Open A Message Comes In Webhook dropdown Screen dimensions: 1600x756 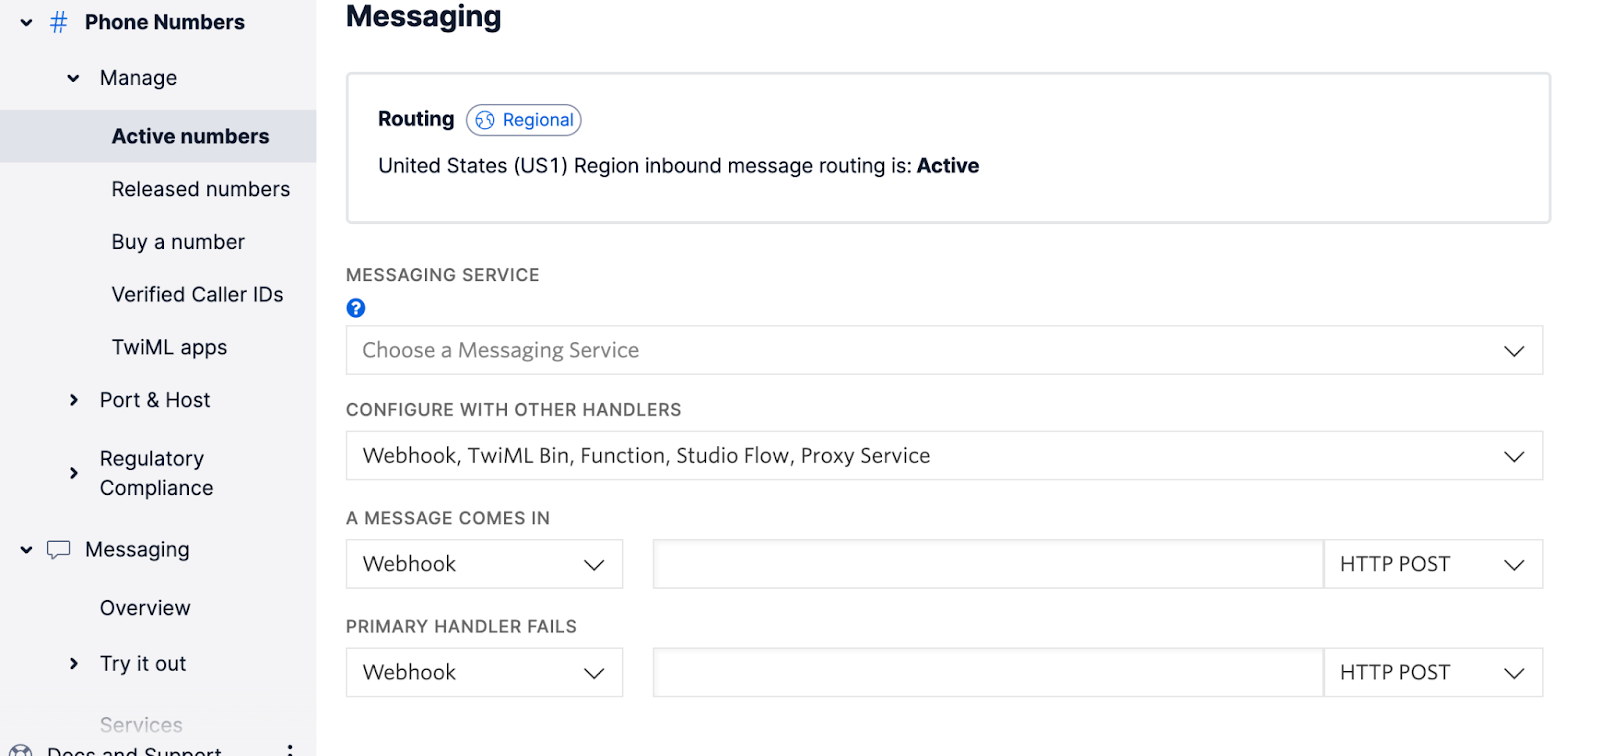coord(484,564)
